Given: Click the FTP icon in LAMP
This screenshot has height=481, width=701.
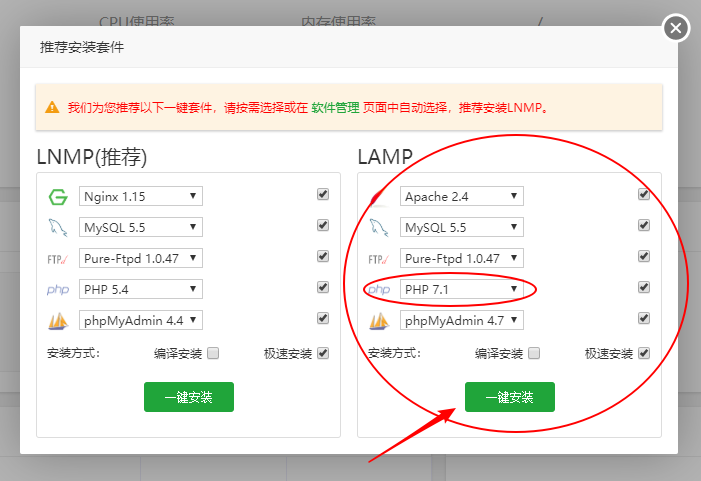Looking at the screenshot, I should tap(379, 259).
